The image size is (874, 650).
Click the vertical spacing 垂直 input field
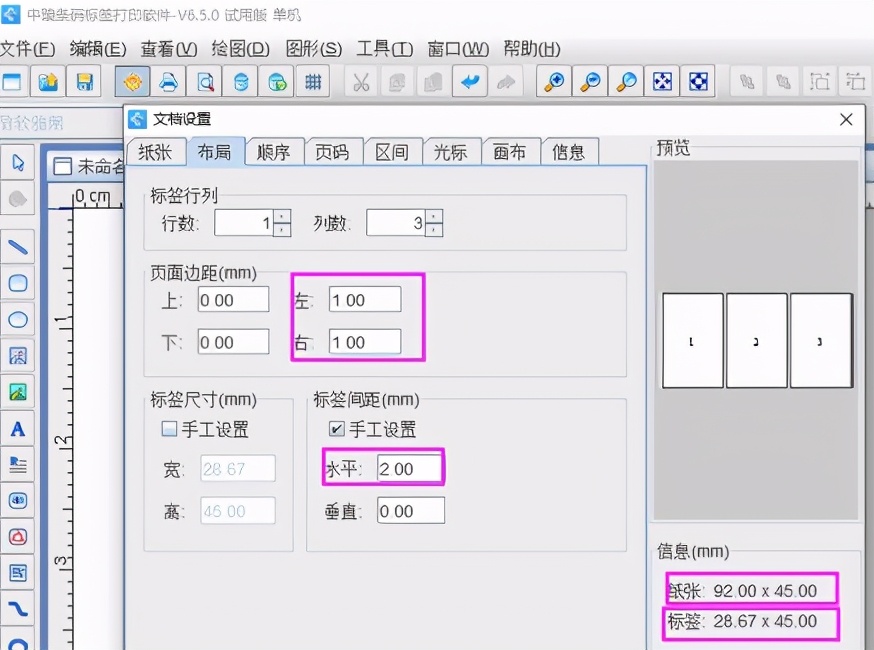411,511
